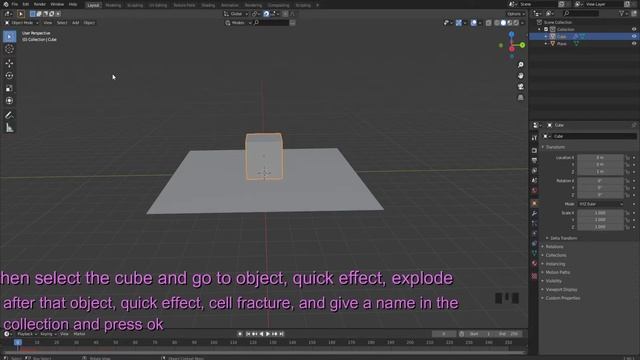
Task: Uncheck the Collection exclude checkbox
Action: click(546, 29)
